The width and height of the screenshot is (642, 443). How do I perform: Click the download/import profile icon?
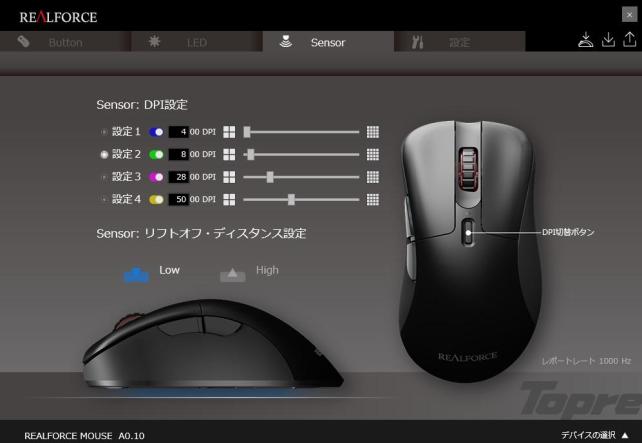pyautogui.click(x=608, y=40)
